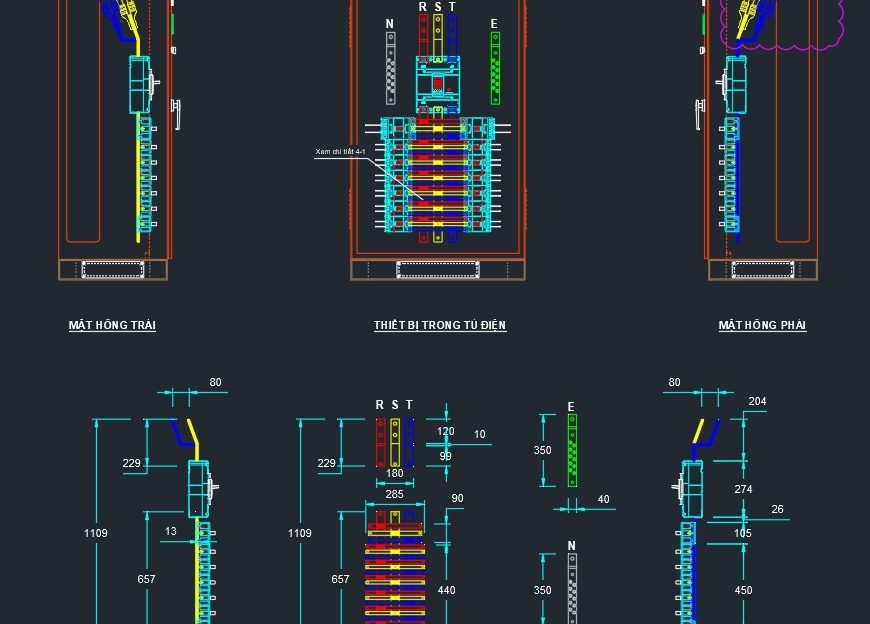The image size is (870, 624).
Task: Click the 285 width dimension in center detail
Action: [x=394, y=494]
